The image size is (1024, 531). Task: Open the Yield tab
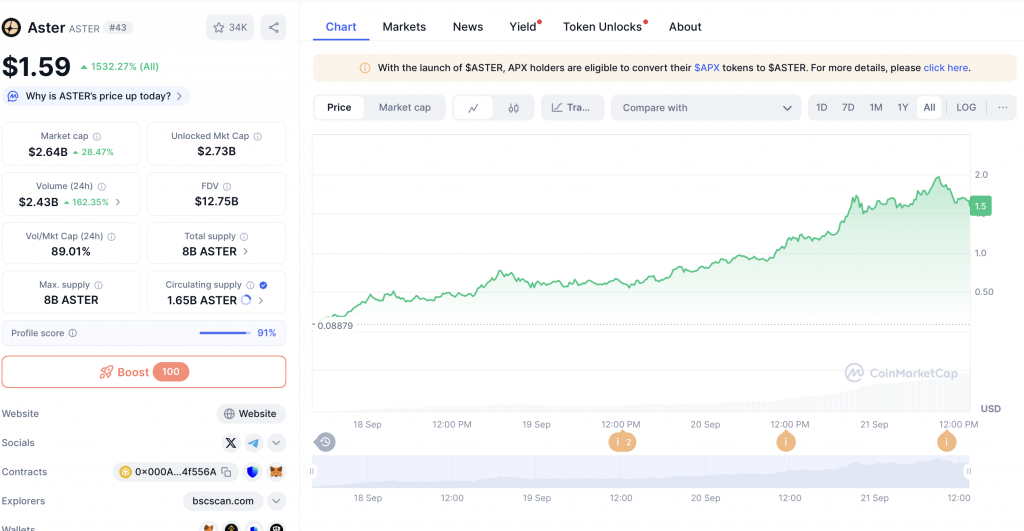(x=524, y=27)
